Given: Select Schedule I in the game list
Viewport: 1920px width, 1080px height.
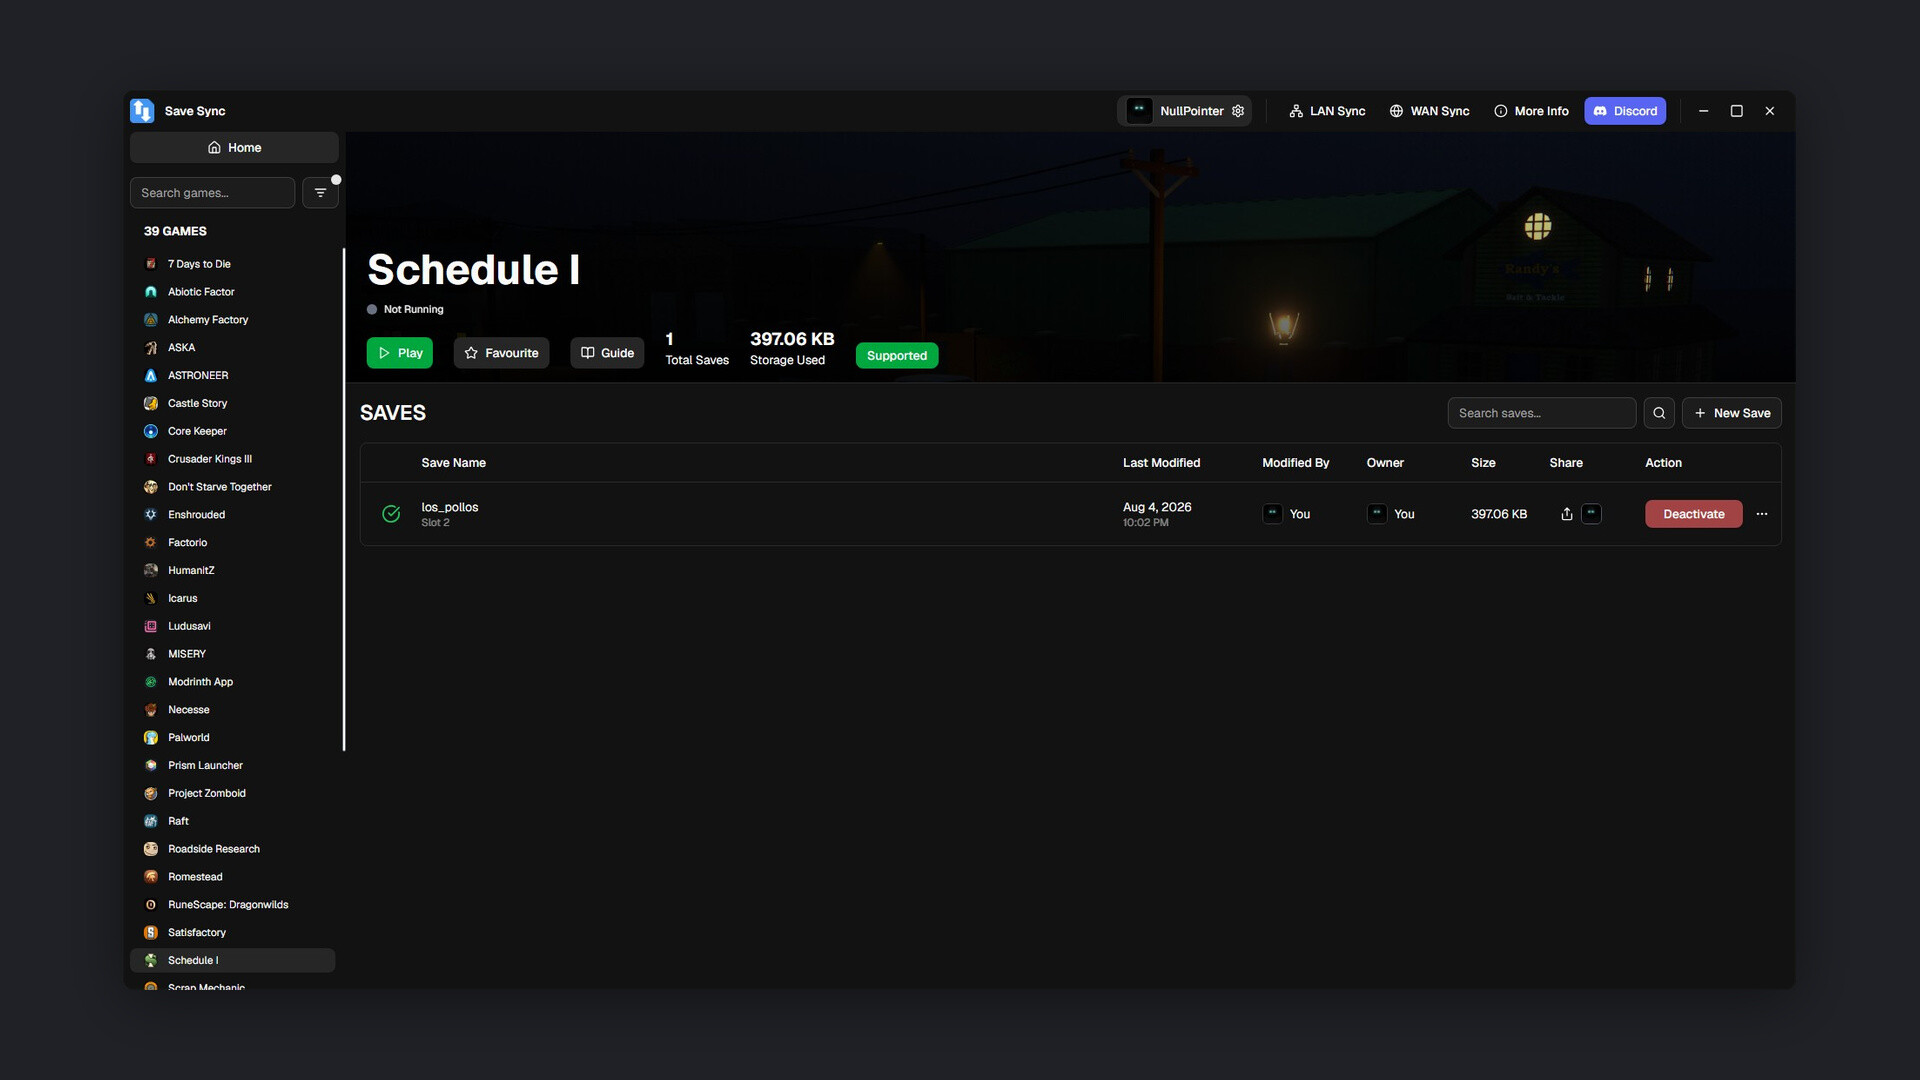Looking at the screenshot, I should (x=232, y=961).
